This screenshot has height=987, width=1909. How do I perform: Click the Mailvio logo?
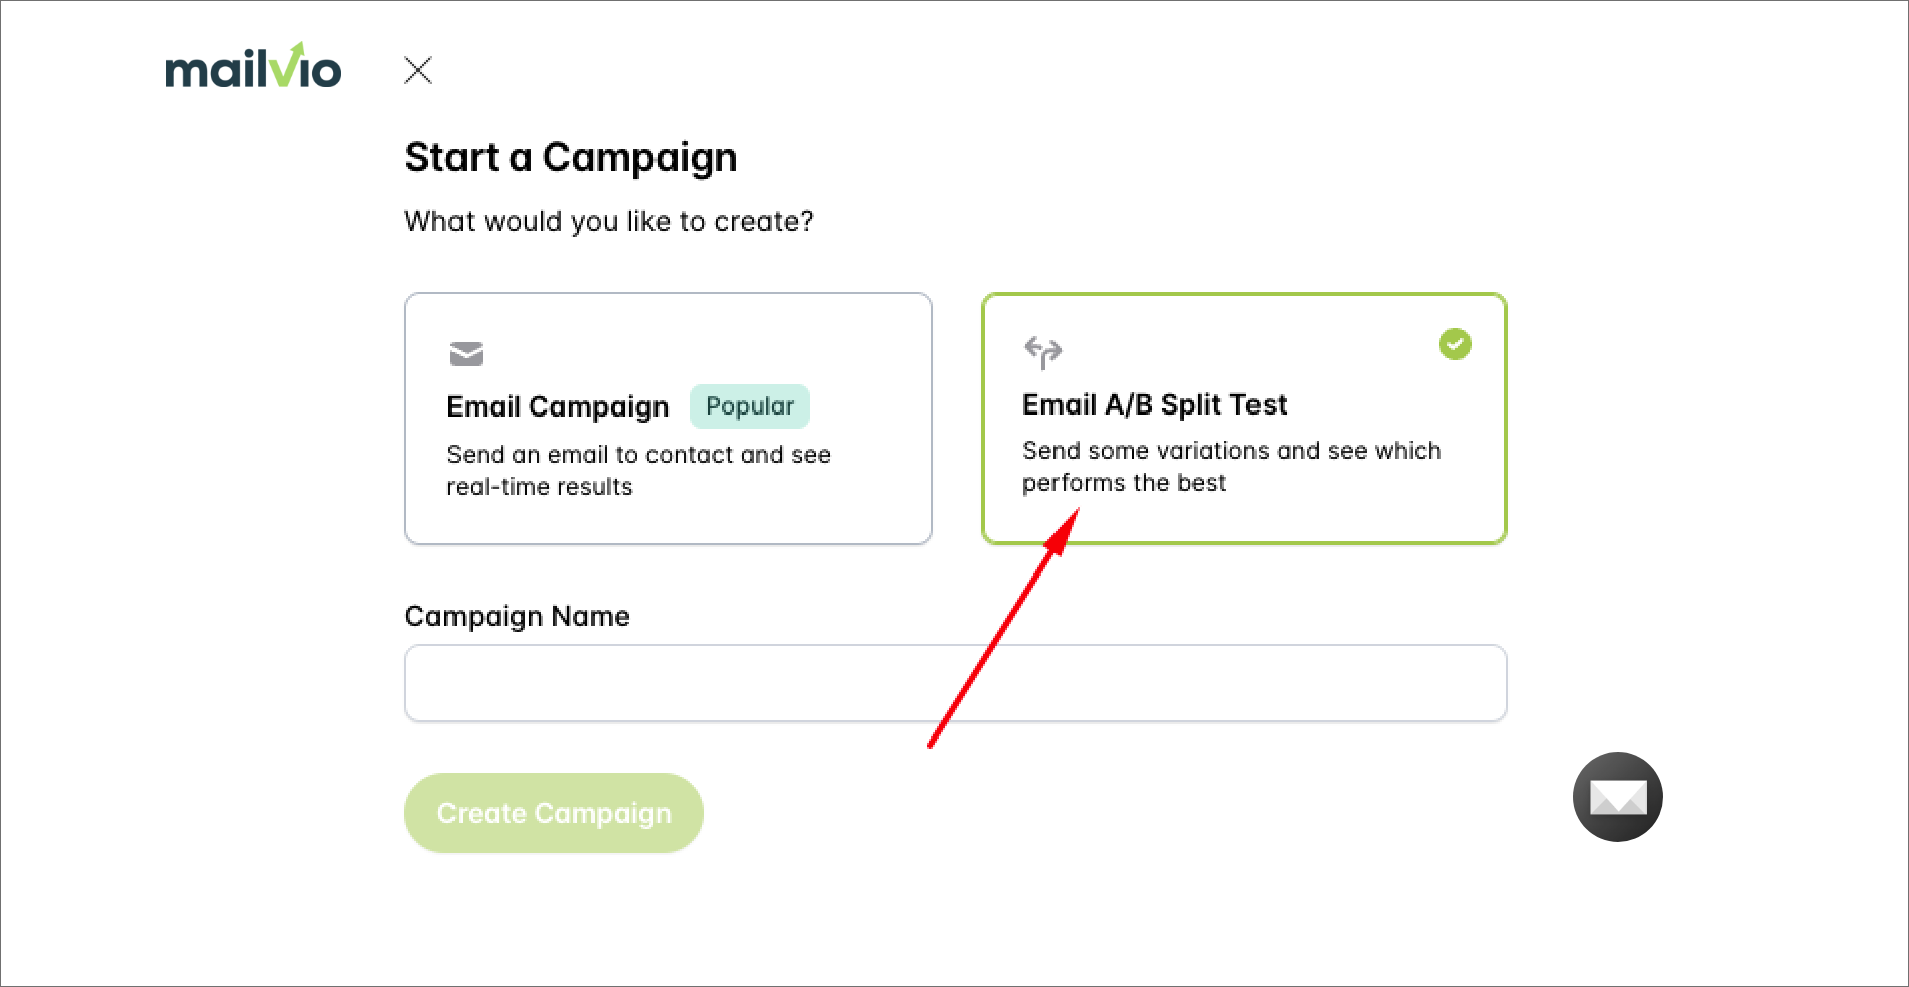pyautogui.click(x=253, y=68)
